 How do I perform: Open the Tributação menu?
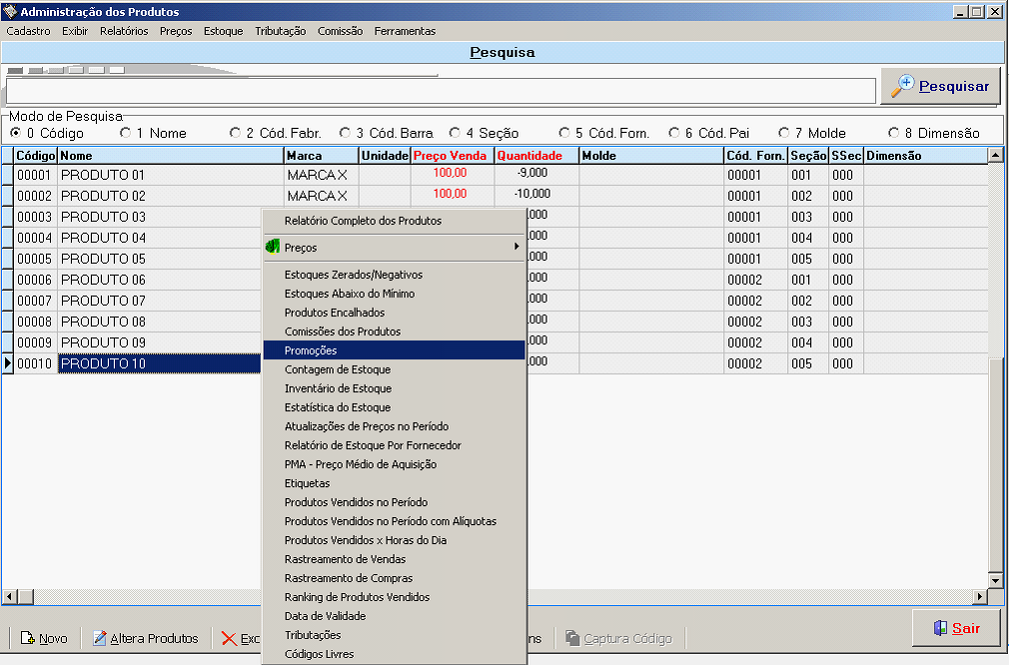(x=280, y=31)
